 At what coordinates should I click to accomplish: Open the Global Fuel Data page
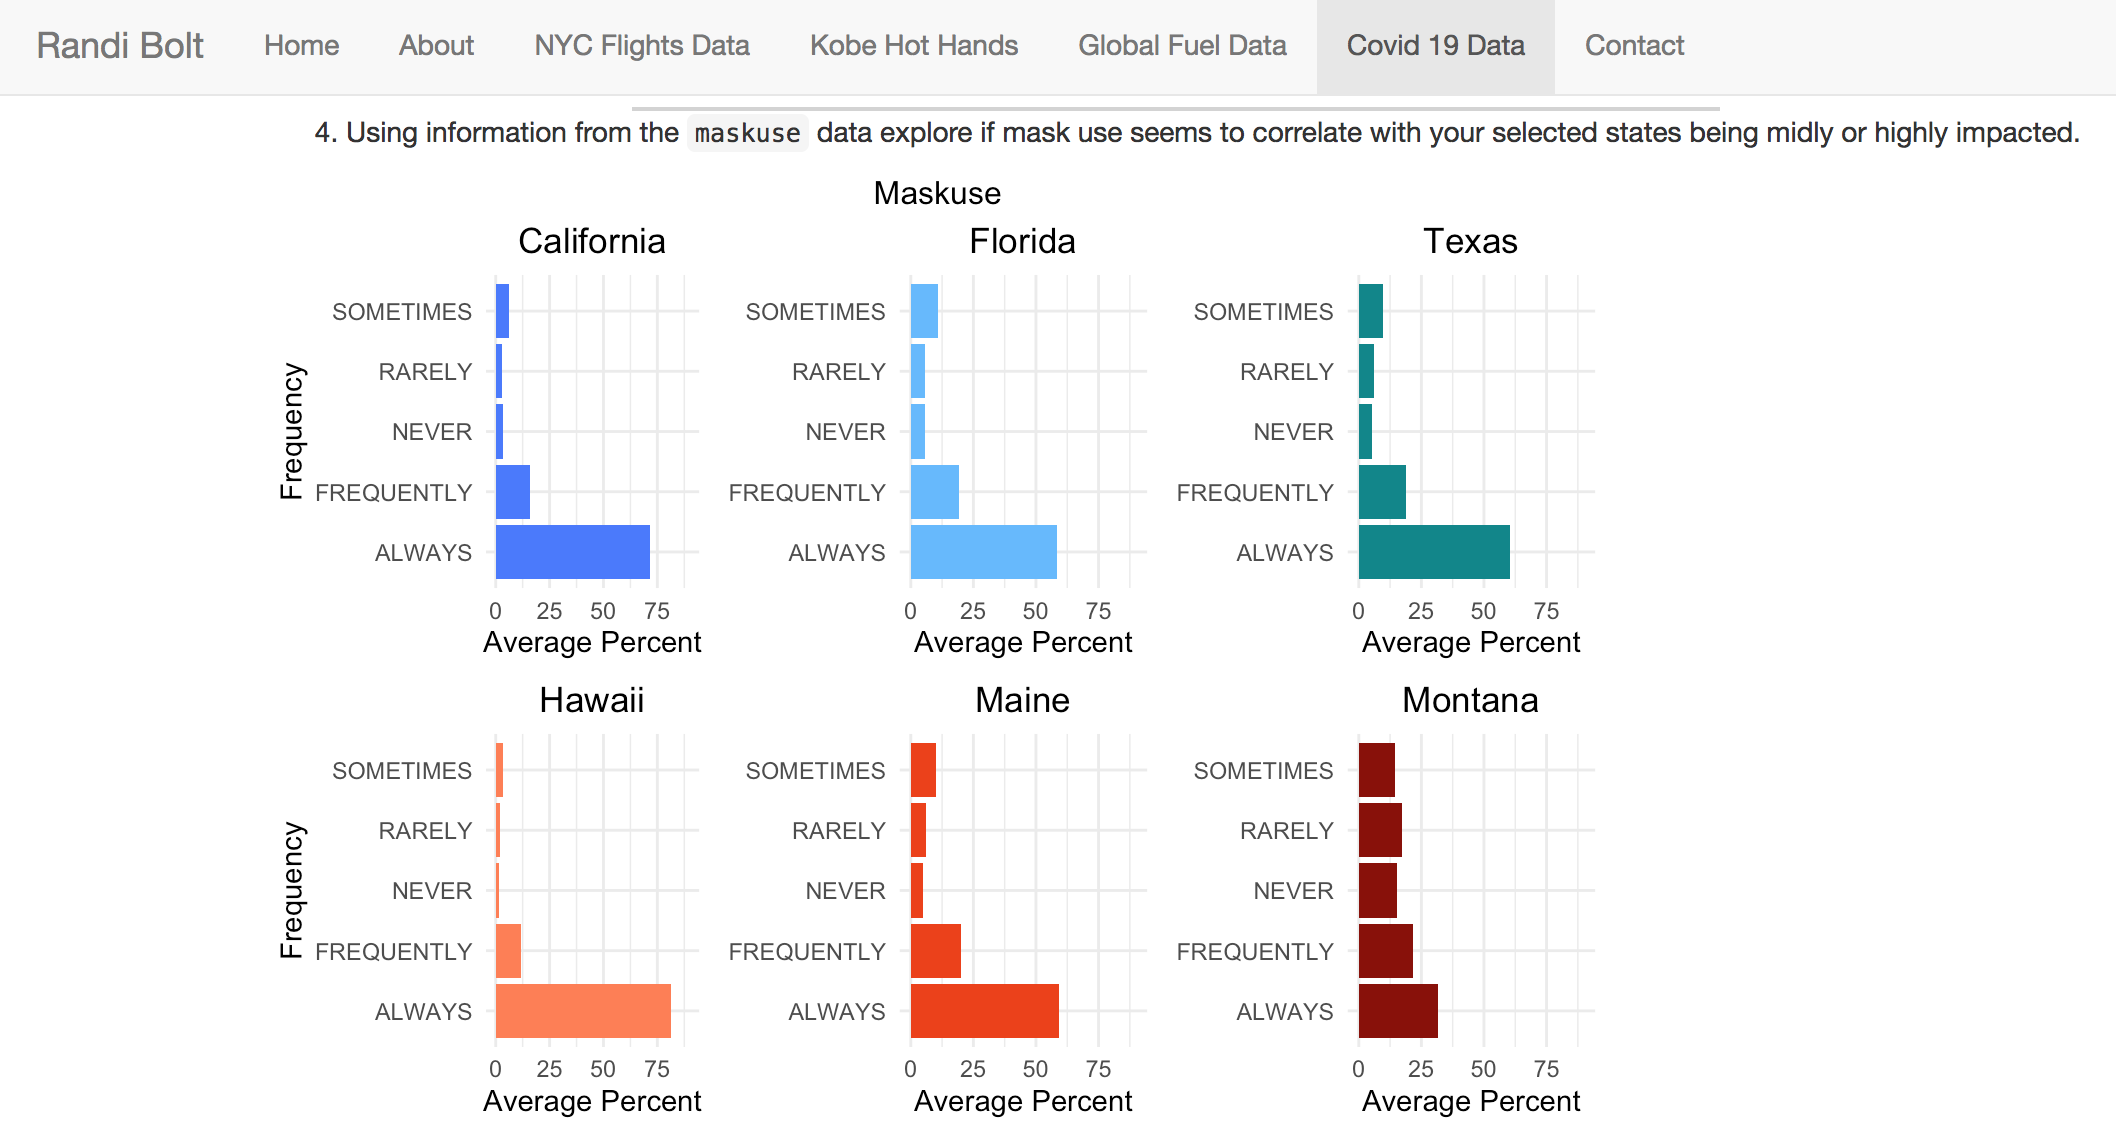coord(1182,46)
